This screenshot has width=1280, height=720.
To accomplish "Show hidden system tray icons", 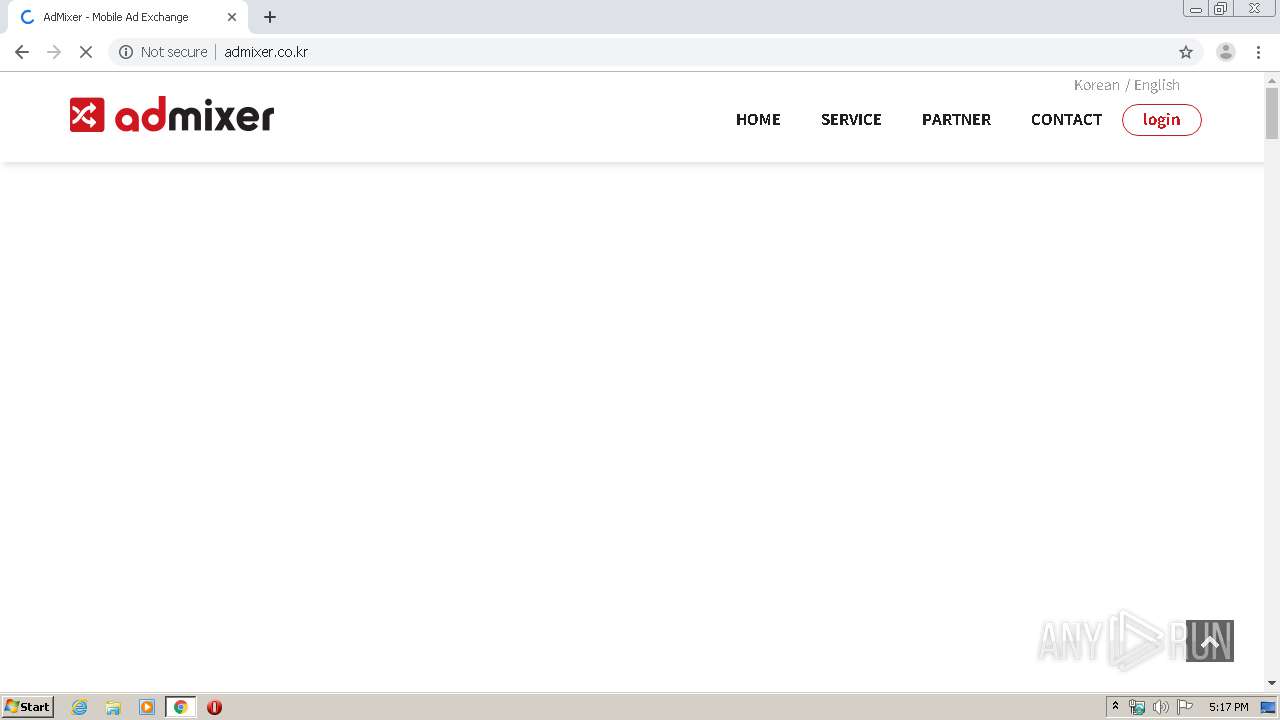I will 1116,707.
